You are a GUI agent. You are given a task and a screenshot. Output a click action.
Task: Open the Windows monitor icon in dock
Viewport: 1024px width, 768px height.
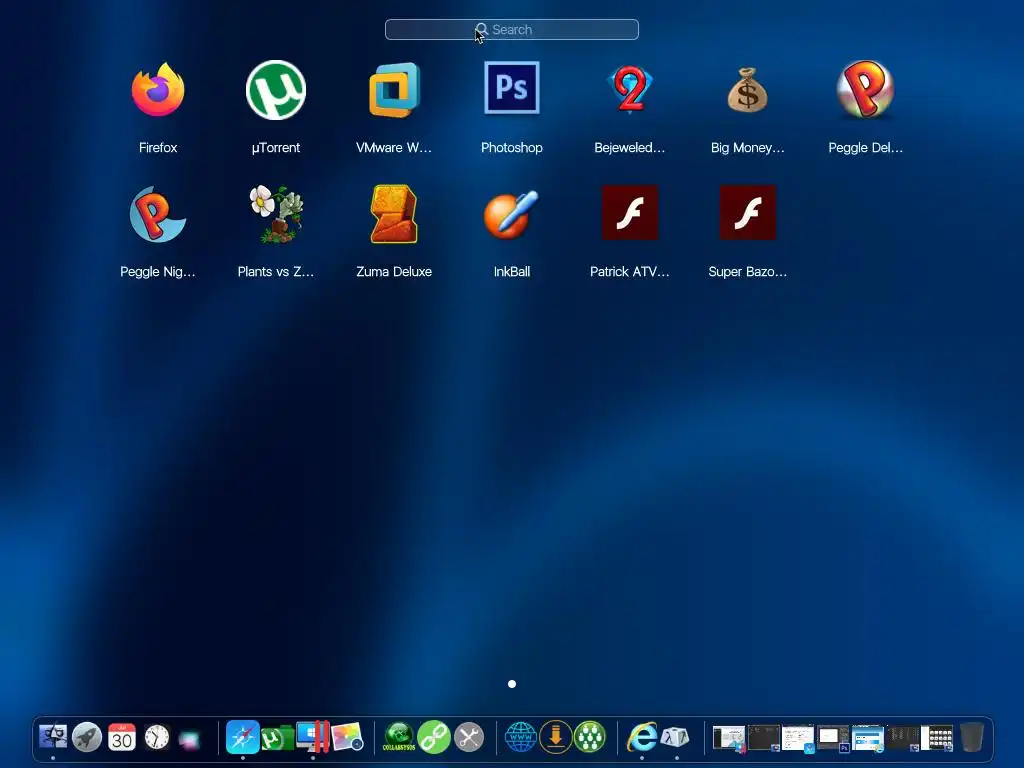(x=312, y=737)
